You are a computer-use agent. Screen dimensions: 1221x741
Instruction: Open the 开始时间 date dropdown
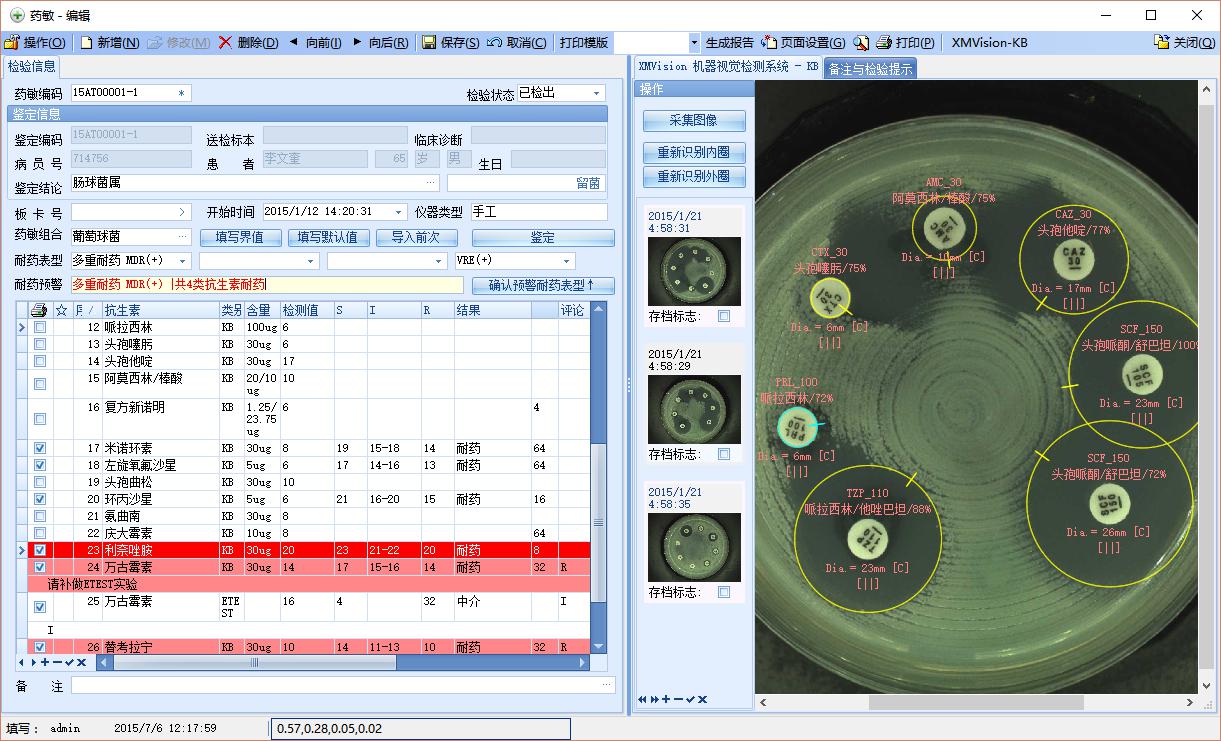pyautogui.click(x=400, y=212)
